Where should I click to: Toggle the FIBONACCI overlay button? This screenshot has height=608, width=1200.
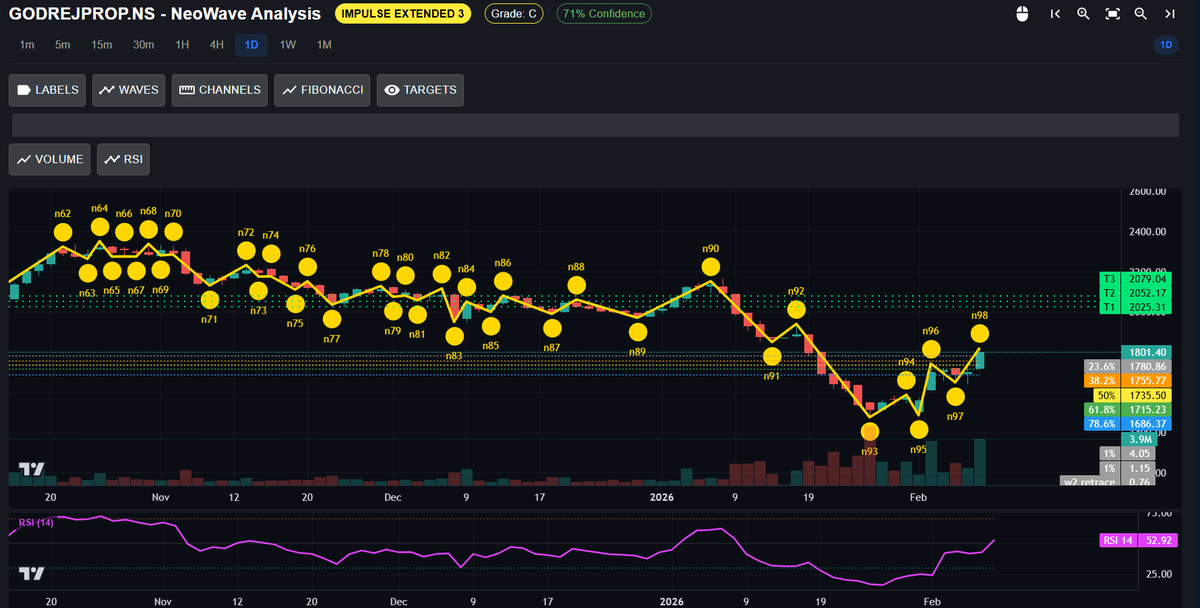pyautogui.click(x=323, y=90)
